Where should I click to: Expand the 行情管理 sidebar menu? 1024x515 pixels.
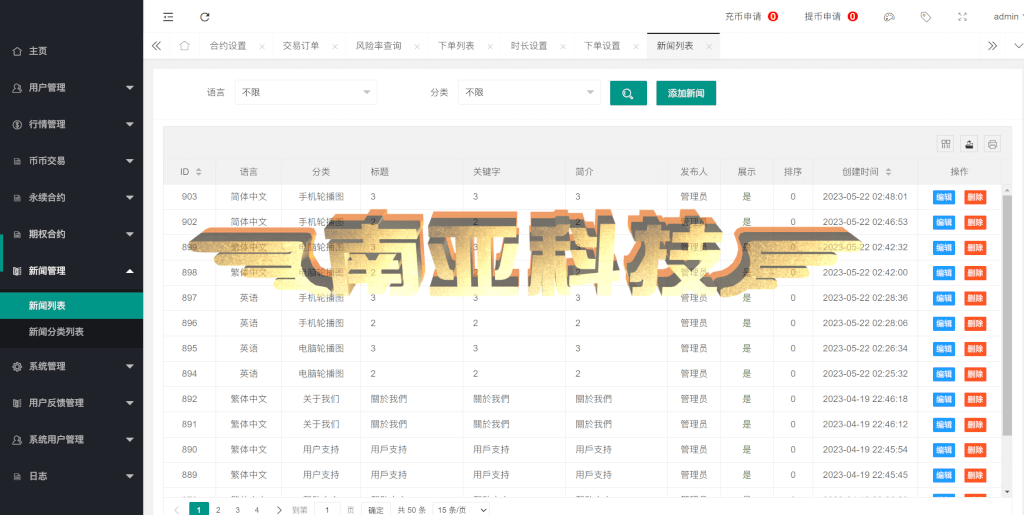[71, 124]
